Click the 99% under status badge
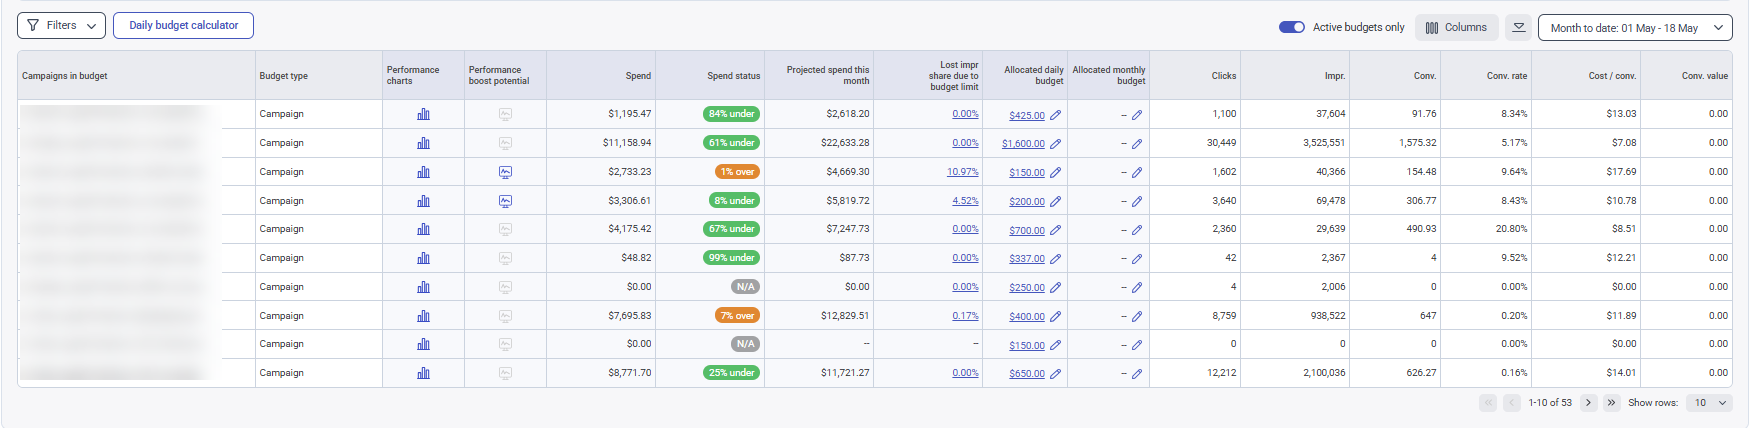1749x428 pixels. click(732, 258)
